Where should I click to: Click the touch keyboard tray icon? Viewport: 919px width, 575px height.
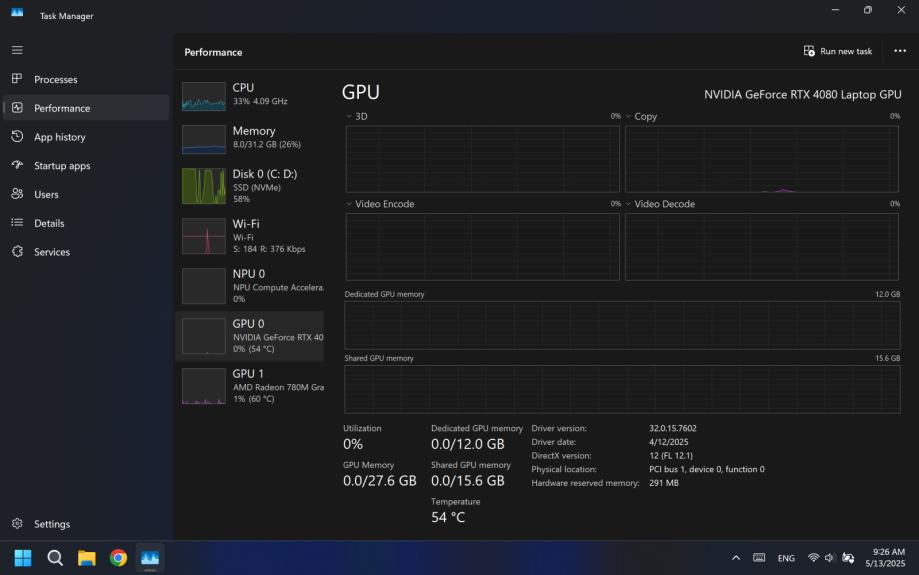pyautogui.click(x=759, y=557)
